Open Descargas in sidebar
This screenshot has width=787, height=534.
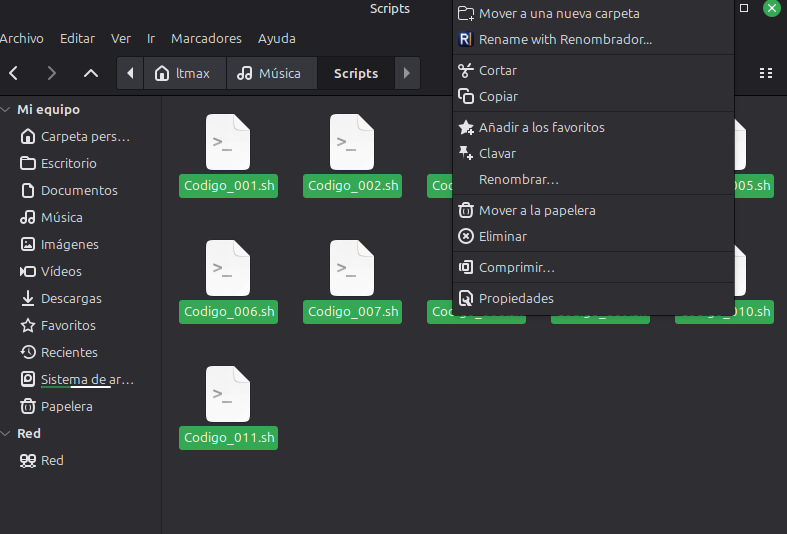[80, 299]
